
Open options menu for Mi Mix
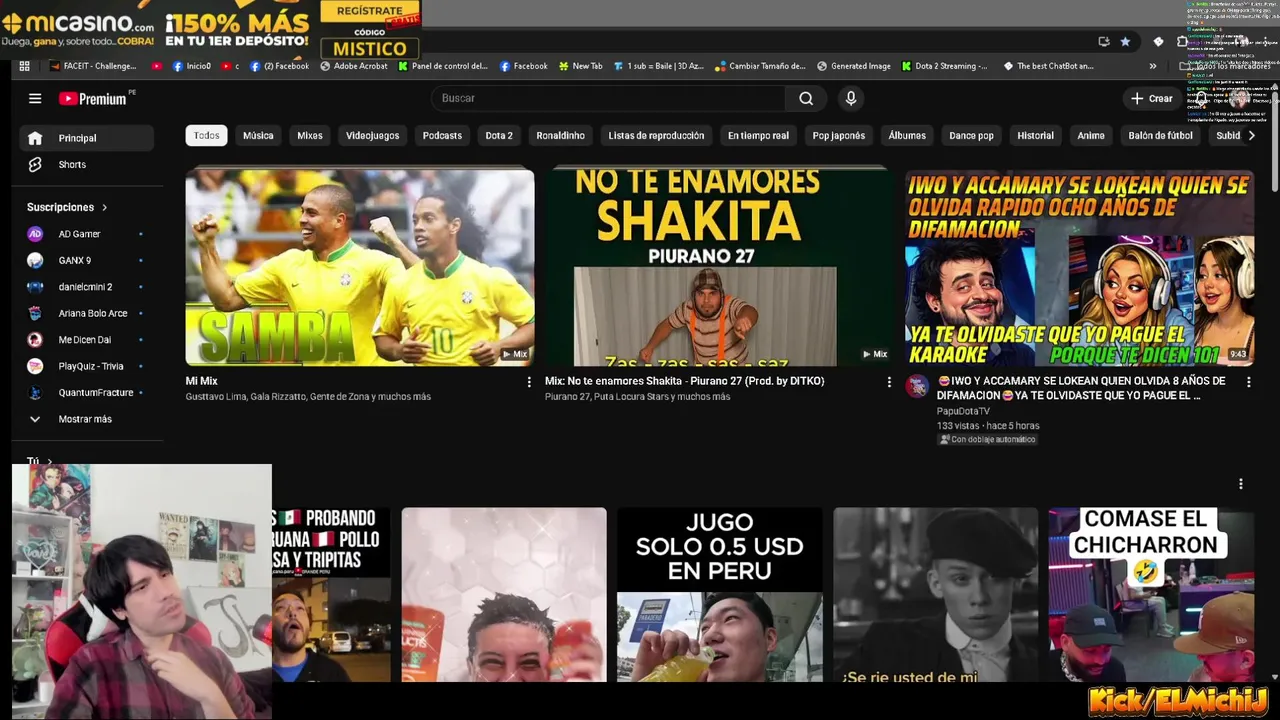tap(529, 382)
